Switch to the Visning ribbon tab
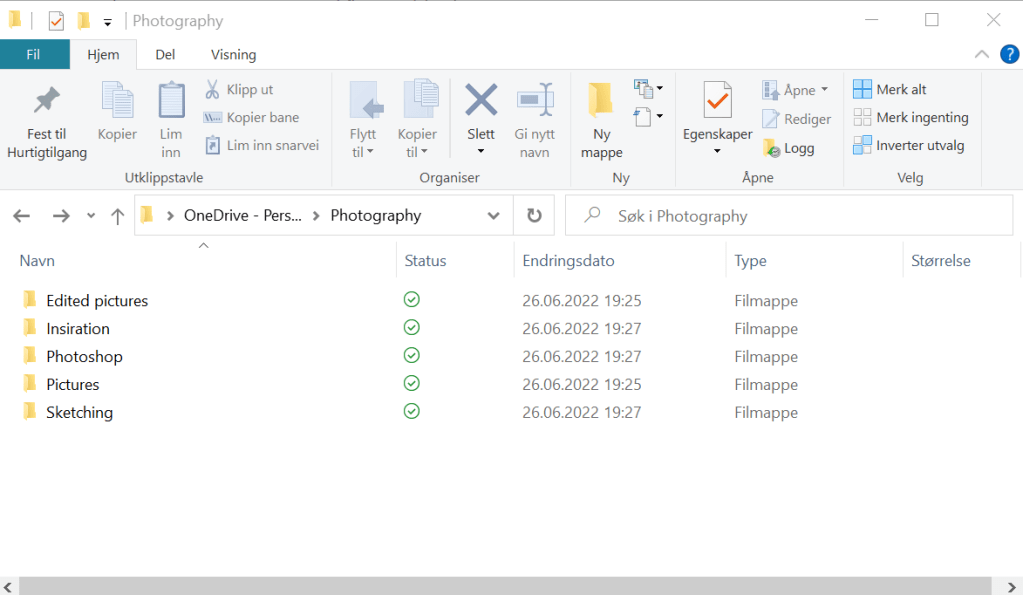Screen dimensions: 1023x595 (233, 55)
